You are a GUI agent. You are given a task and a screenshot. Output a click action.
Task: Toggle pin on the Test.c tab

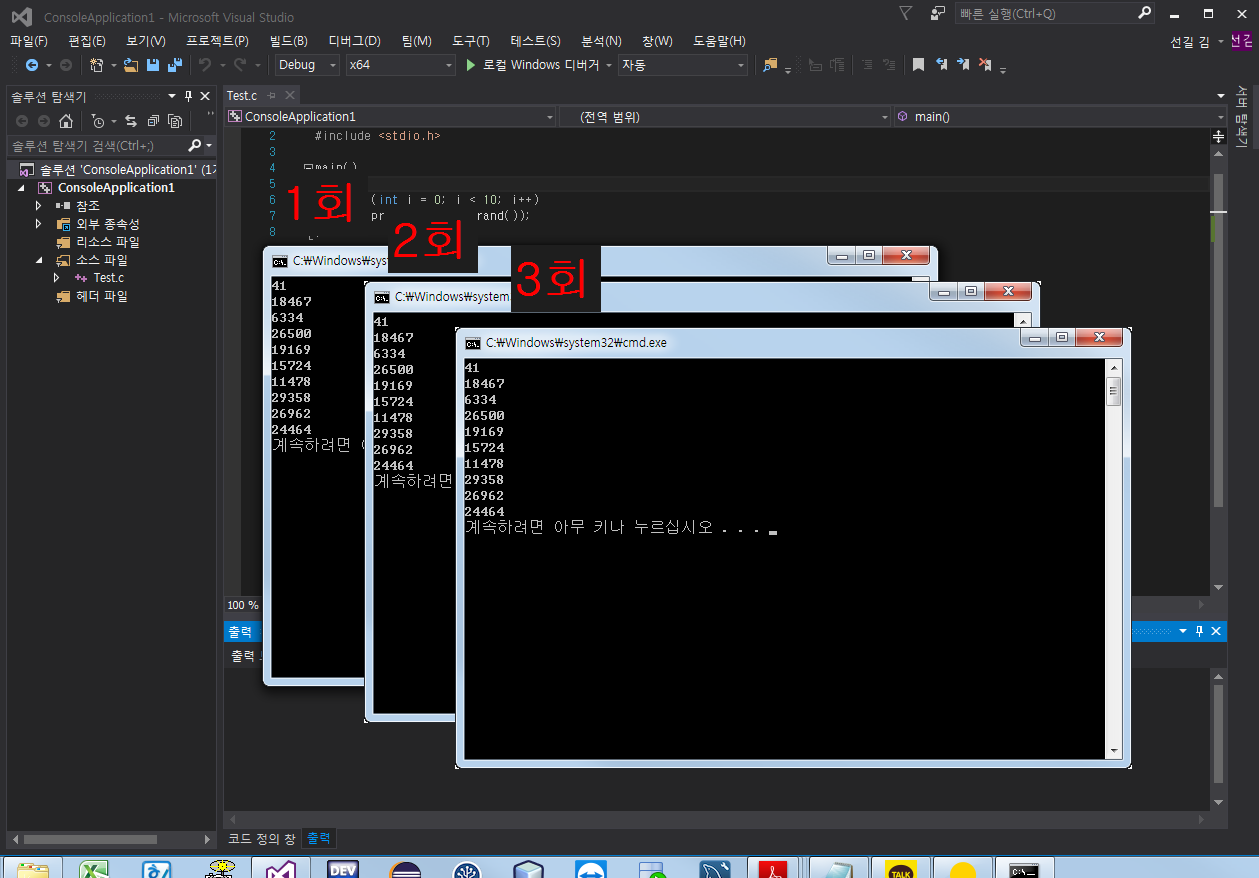click(x=271, y=96)
